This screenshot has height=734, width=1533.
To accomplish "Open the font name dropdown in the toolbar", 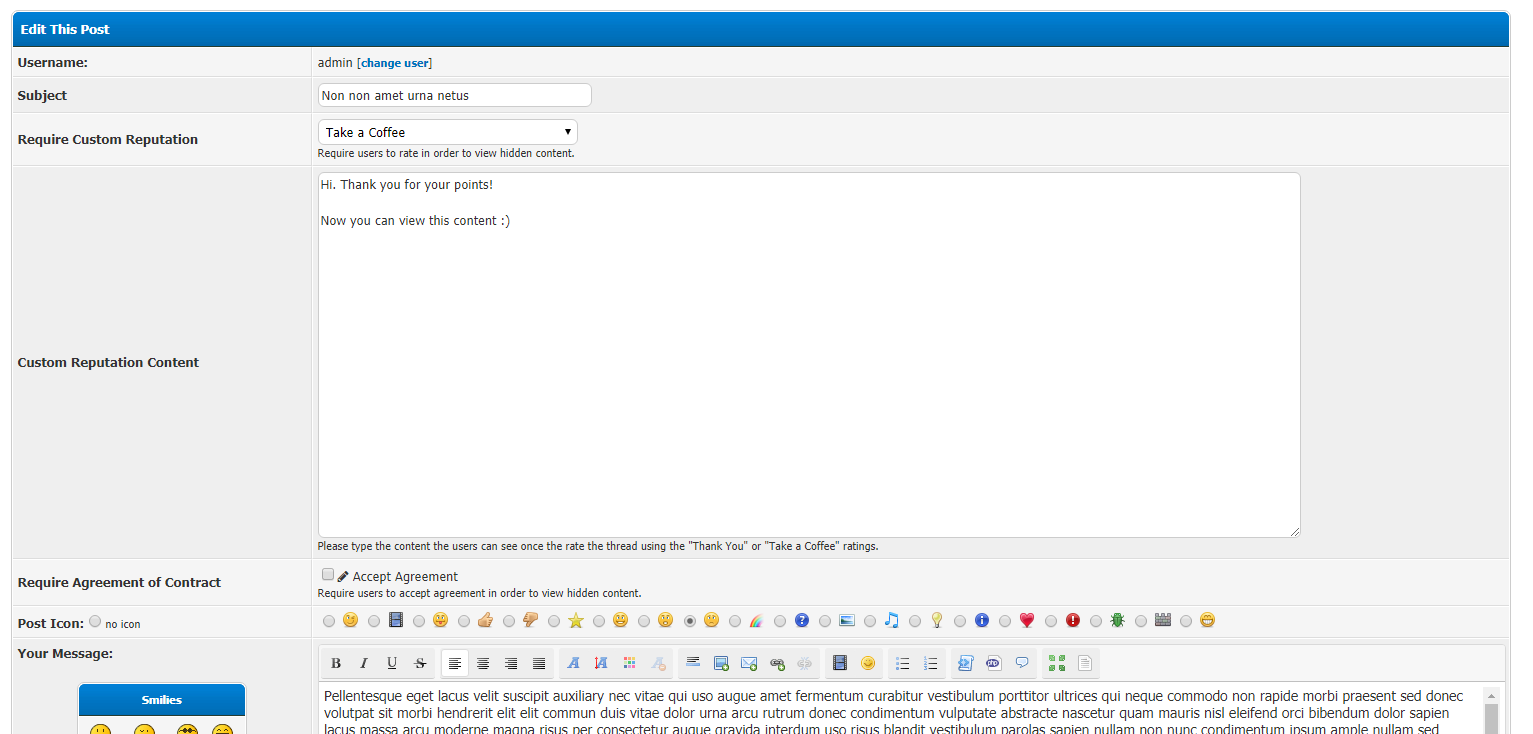I will 573,663.
